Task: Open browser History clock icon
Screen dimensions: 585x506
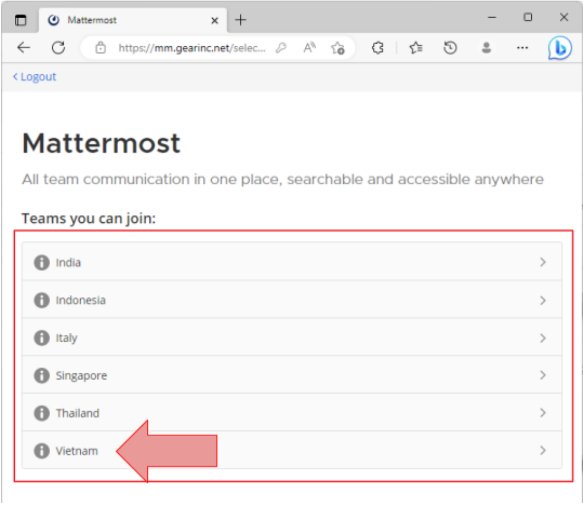Action: pyautogui.click(x=450, y=48)
